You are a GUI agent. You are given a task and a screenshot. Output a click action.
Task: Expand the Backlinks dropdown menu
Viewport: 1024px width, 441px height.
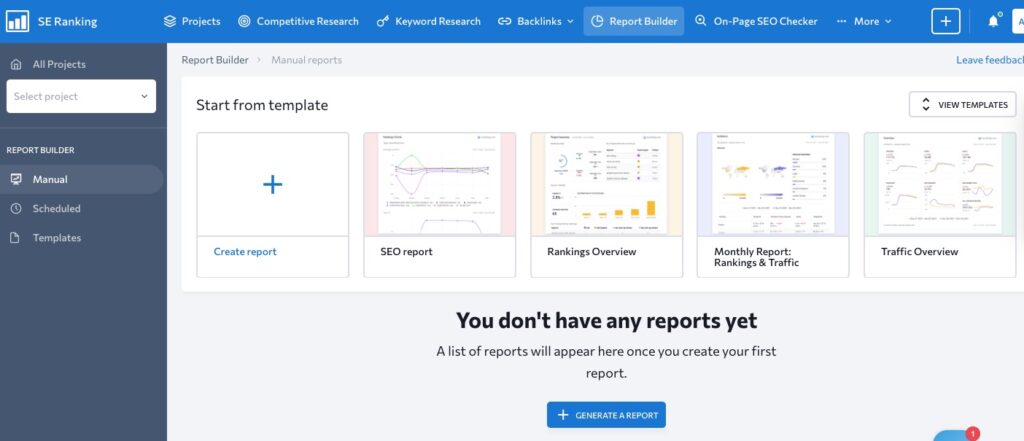click(536, 22)
